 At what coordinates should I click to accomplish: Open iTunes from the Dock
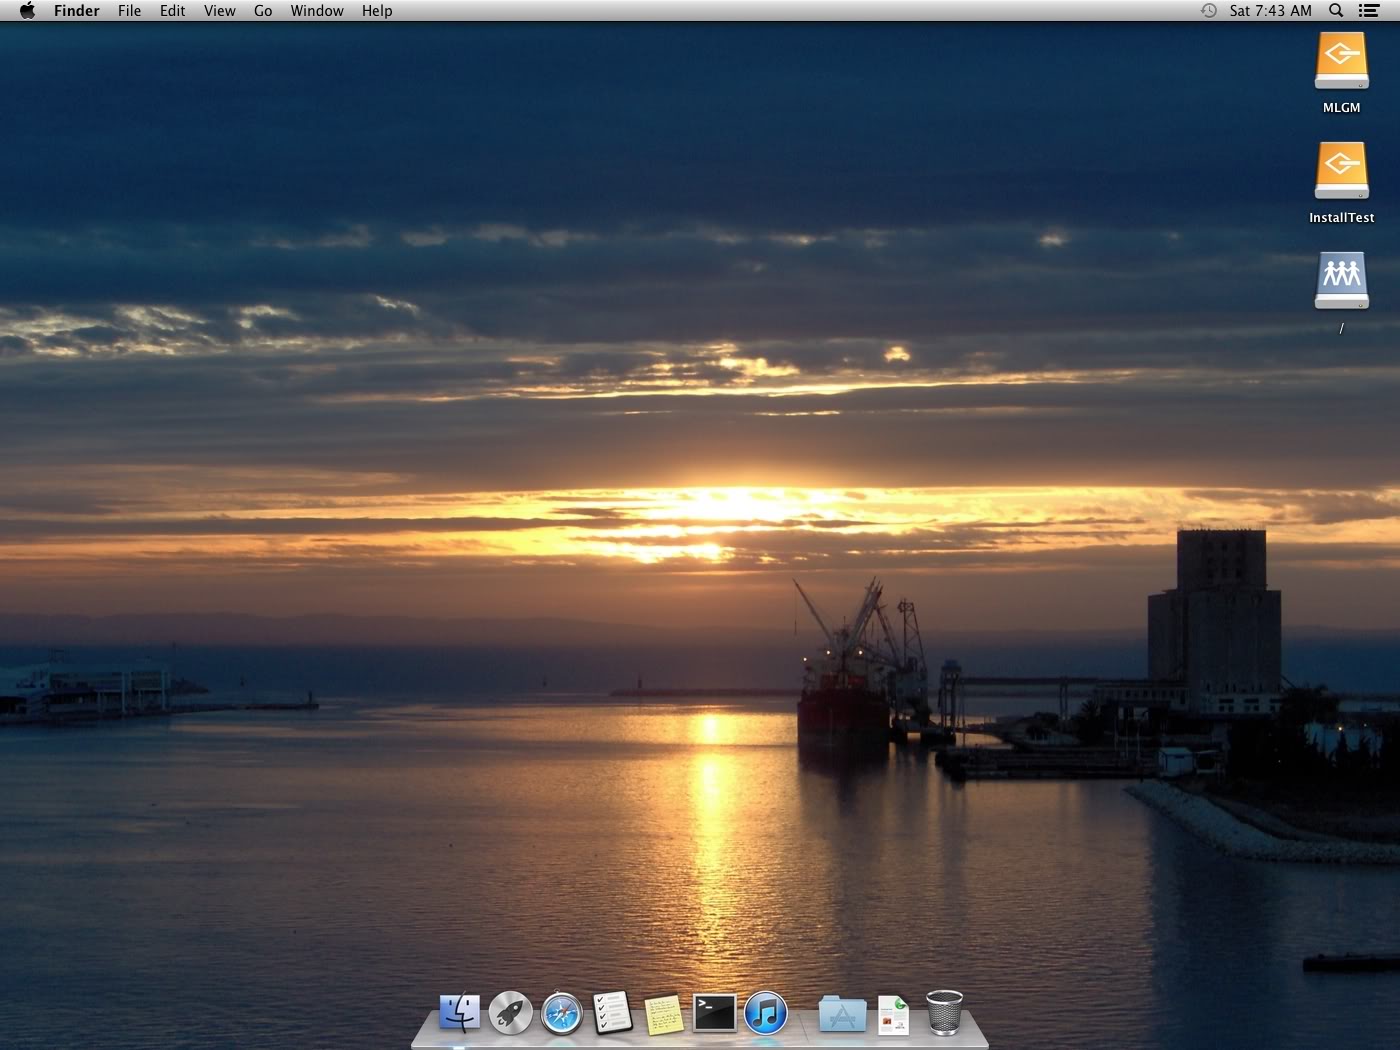pyautogui.click(x=766, y=1013)
